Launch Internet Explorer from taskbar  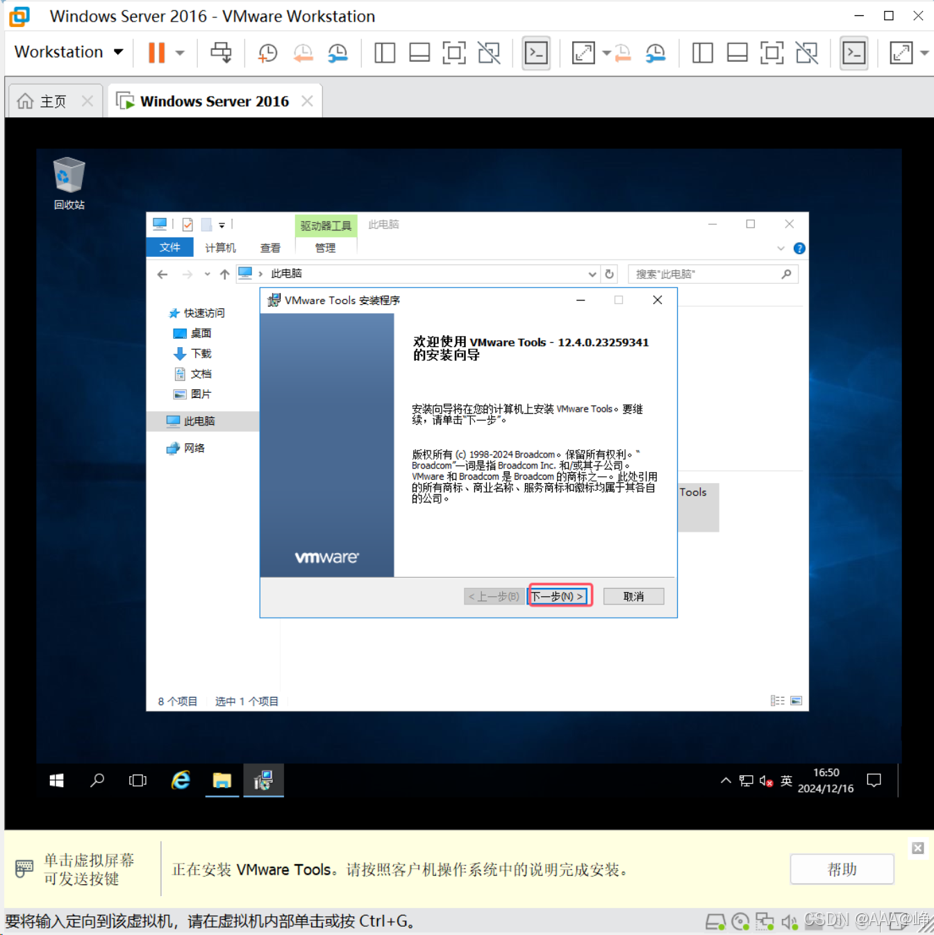coord(181,781)
